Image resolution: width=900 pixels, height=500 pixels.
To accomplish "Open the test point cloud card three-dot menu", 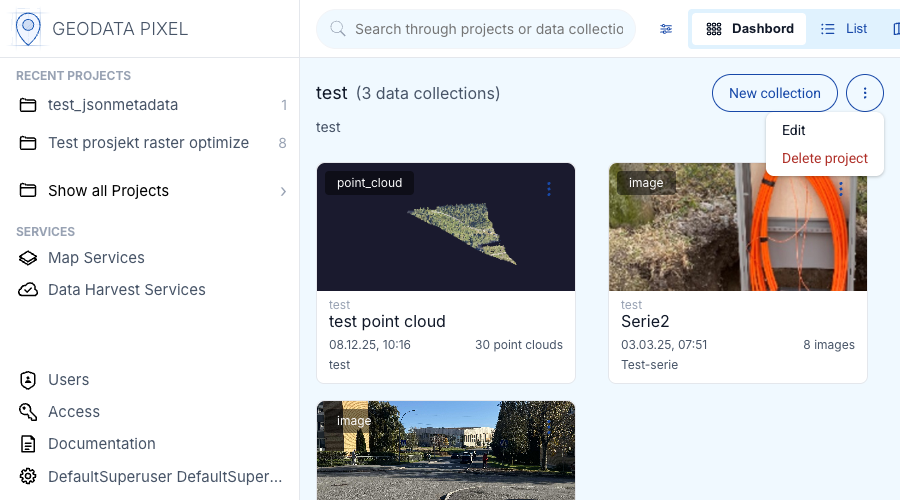I will pyautogui.click(x=549, y=189).
